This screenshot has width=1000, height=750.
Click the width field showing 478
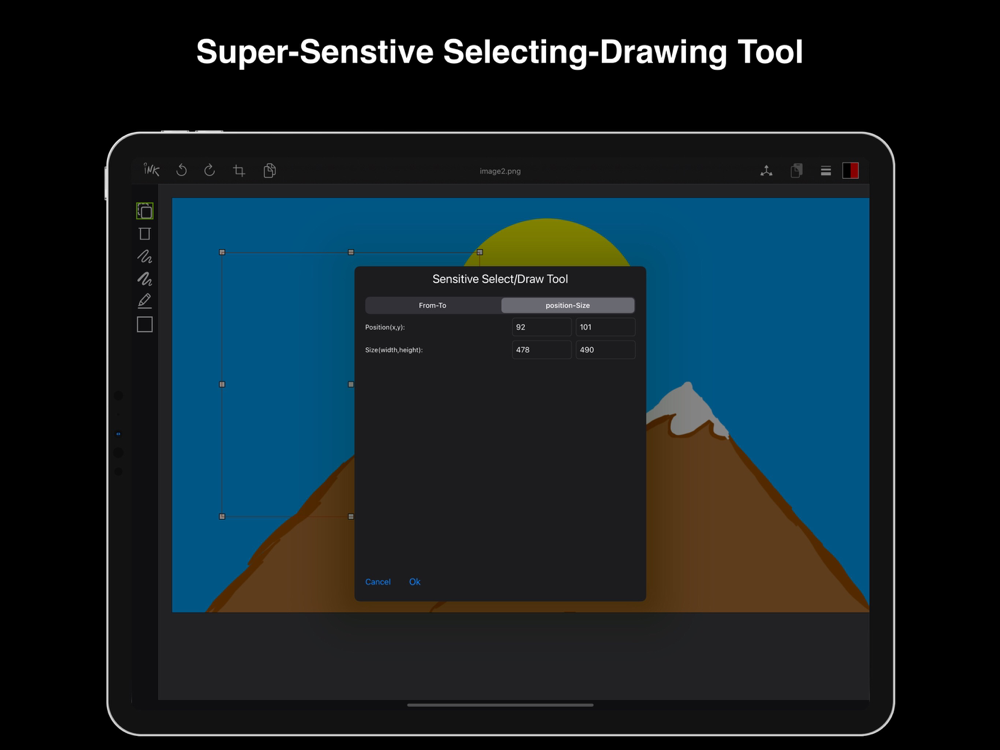(541, 349)
